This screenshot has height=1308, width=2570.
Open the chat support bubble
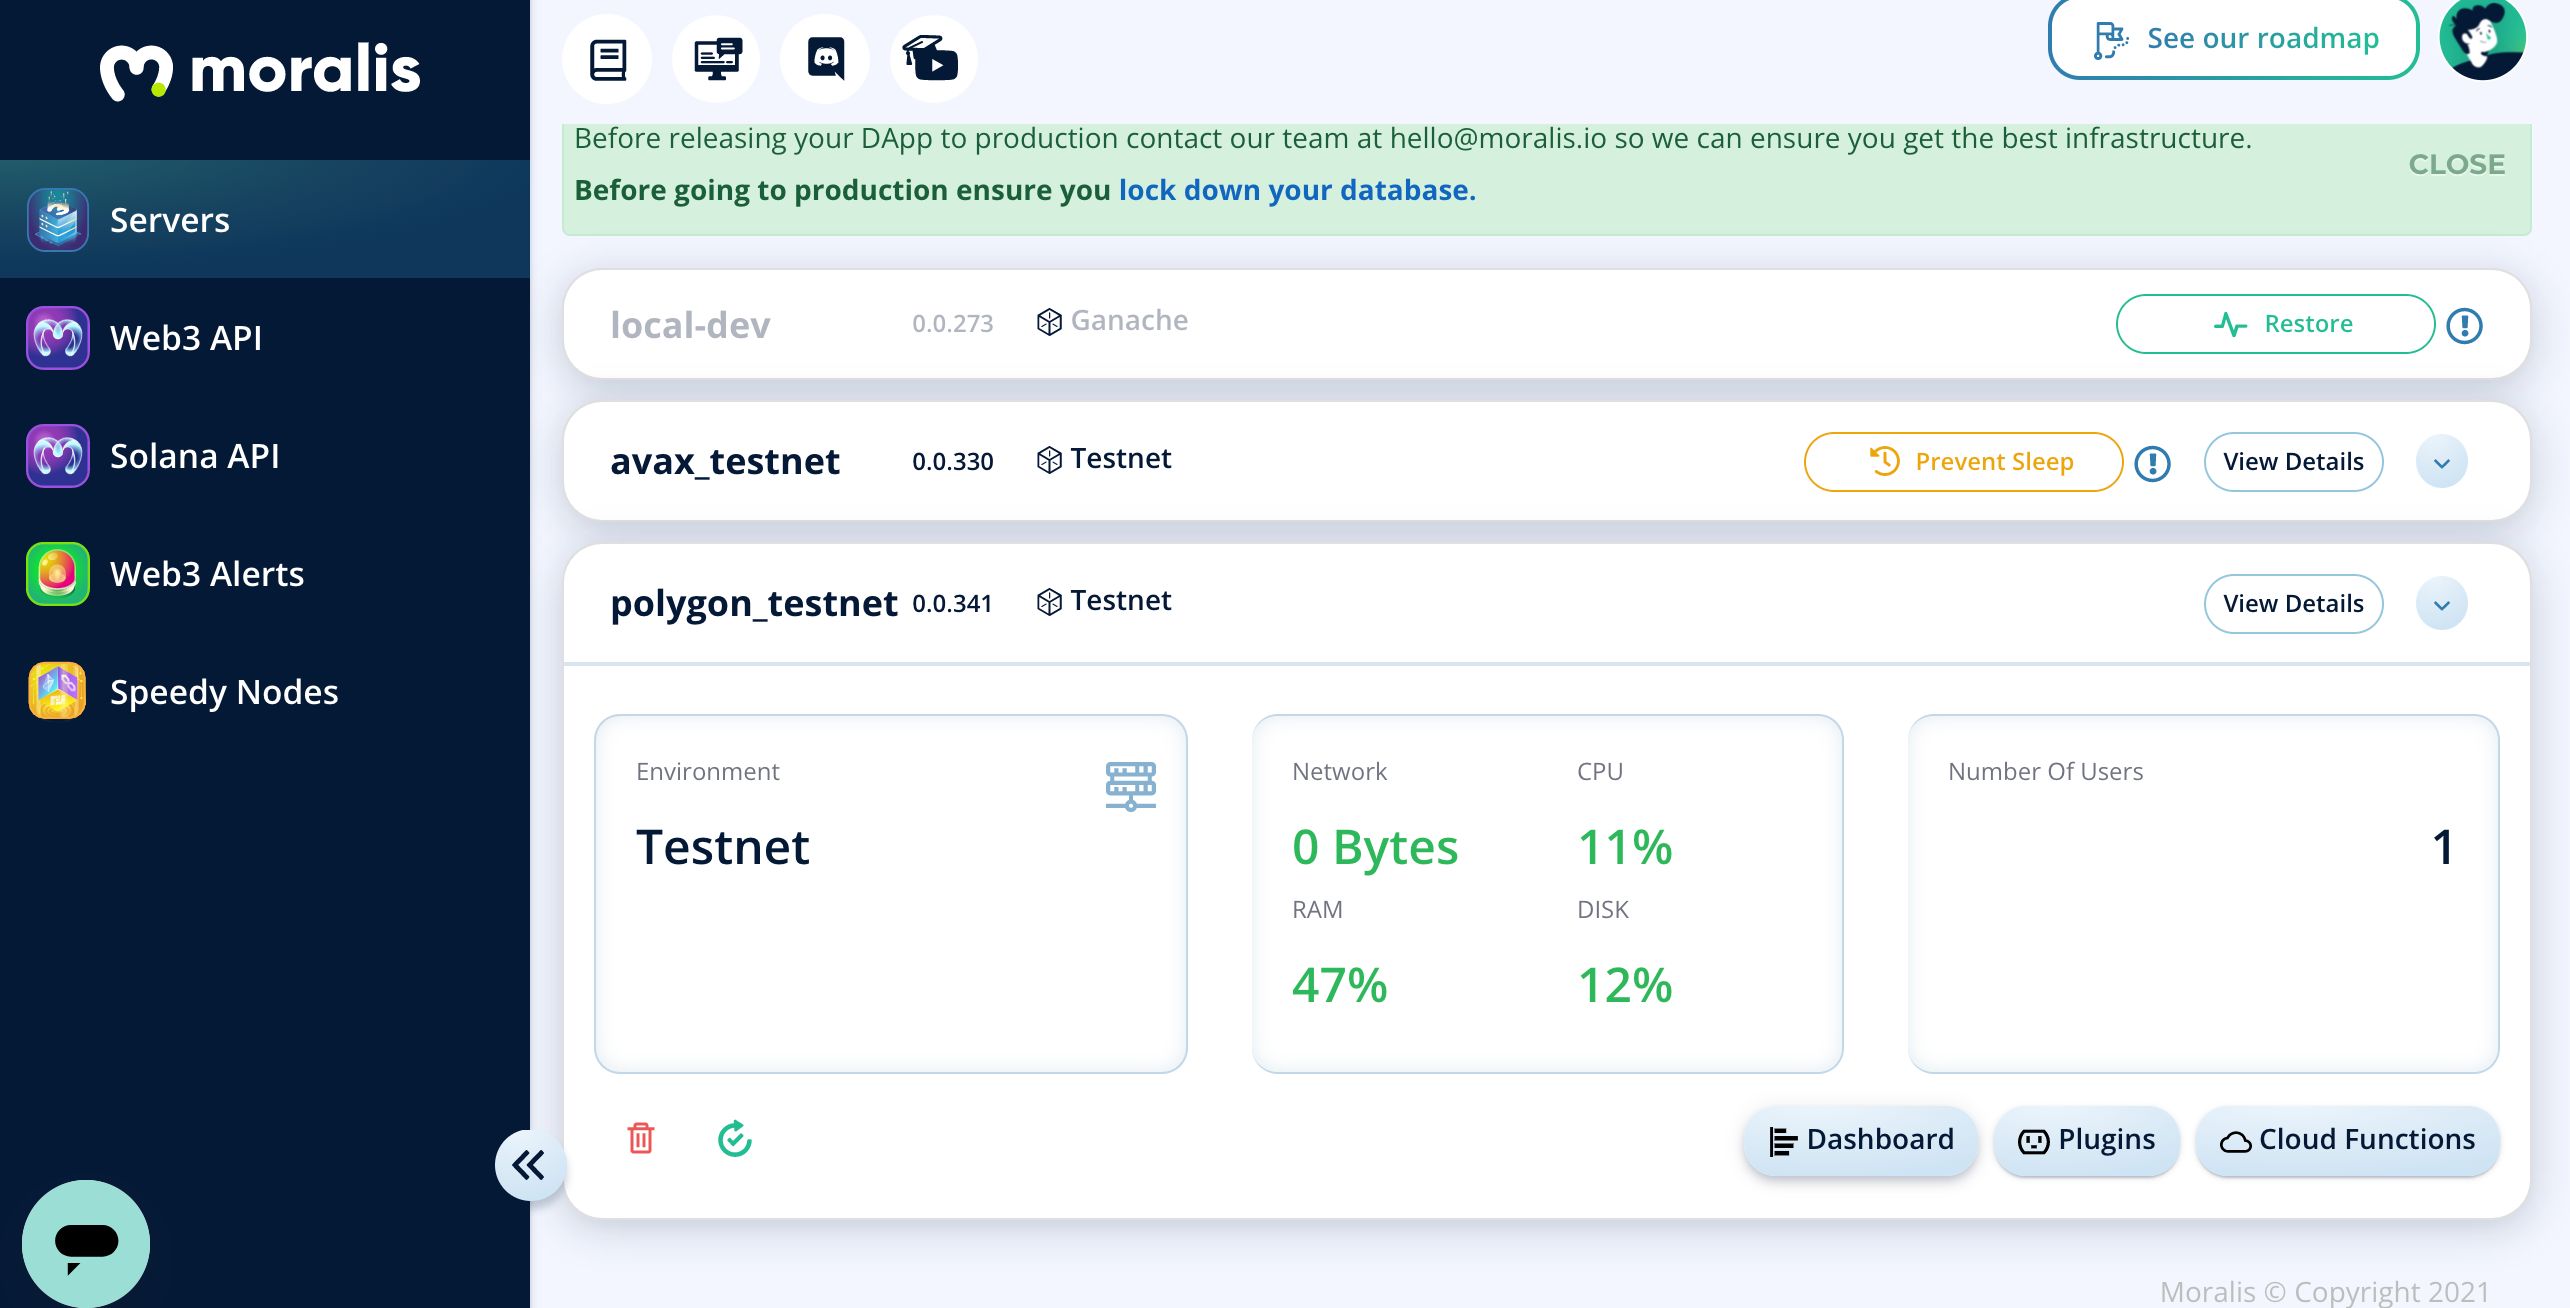point(86,1244)
